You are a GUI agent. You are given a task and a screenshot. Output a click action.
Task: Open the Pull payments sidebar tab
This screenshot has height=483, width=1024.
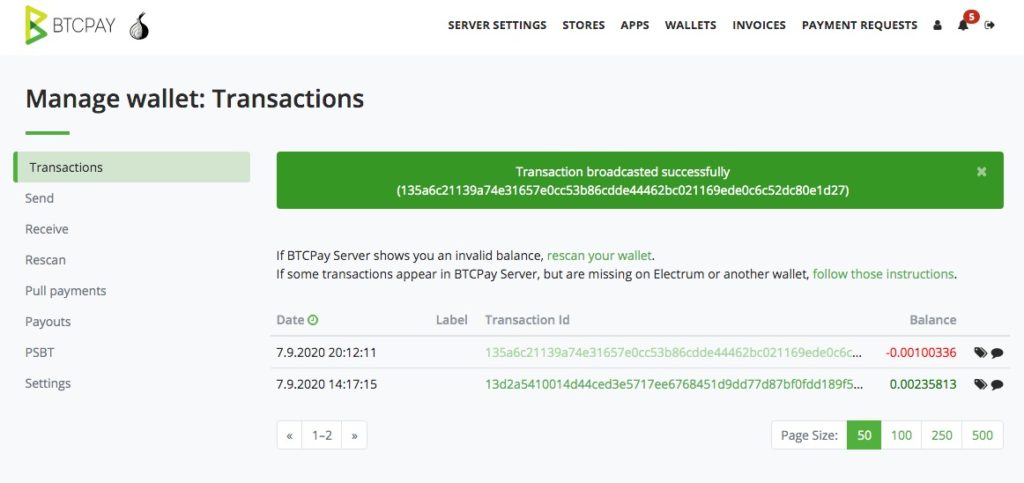click(66, 291)
